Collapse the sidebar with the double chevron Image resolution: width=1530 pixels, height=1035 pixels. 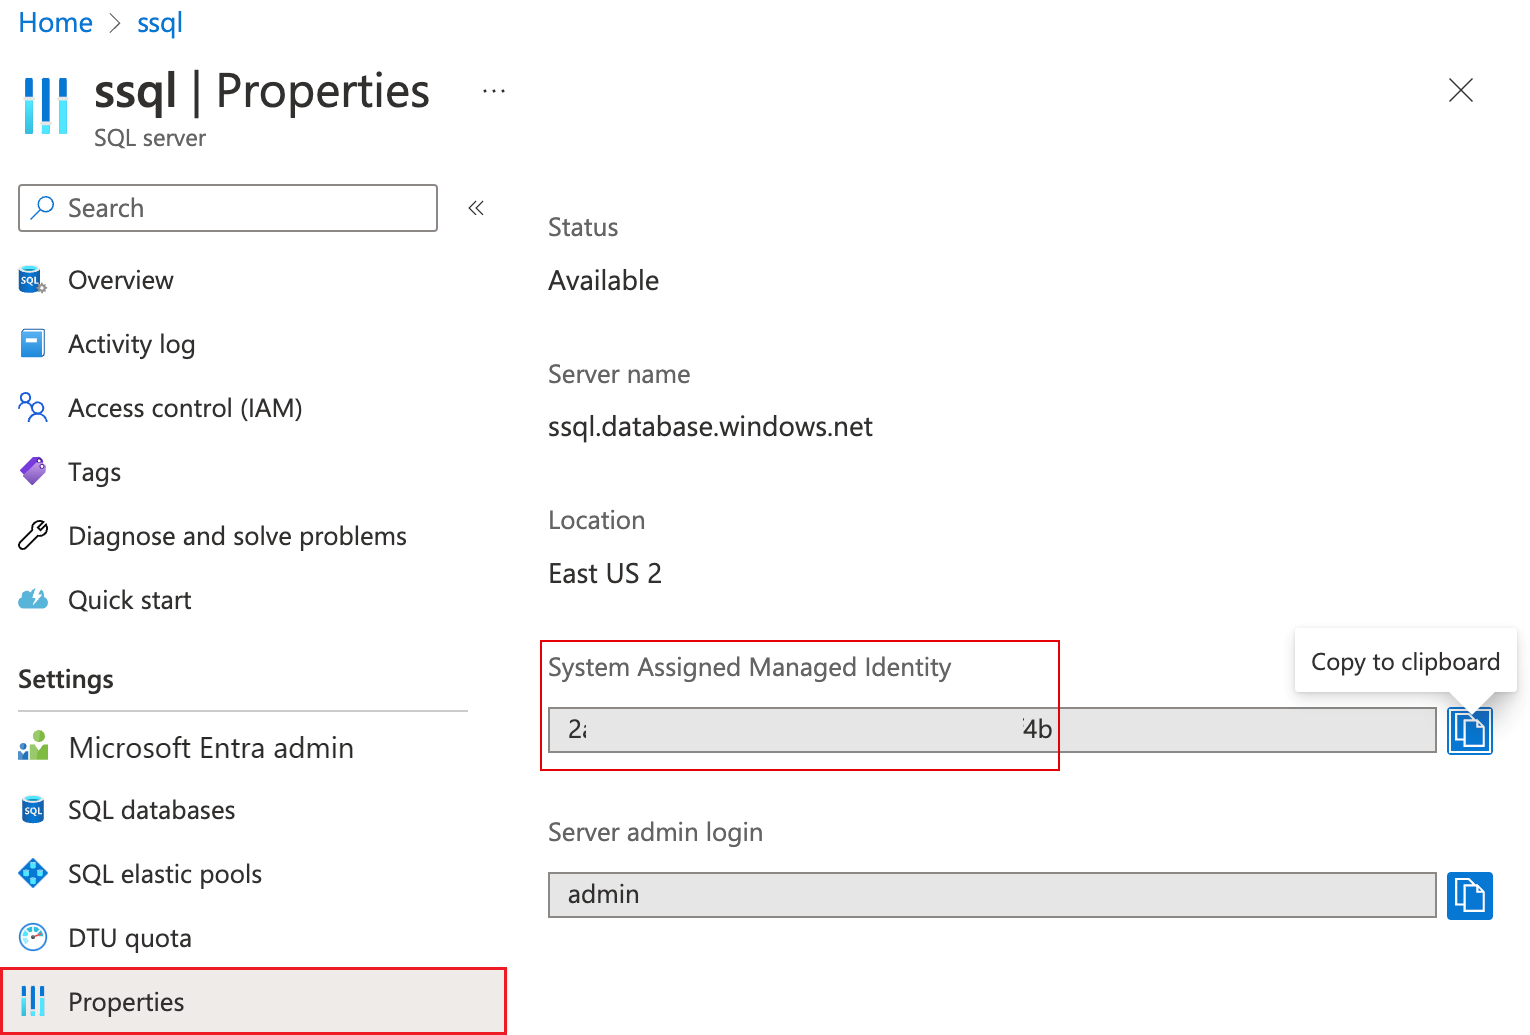pyautogui.click(x=476, y=207)
